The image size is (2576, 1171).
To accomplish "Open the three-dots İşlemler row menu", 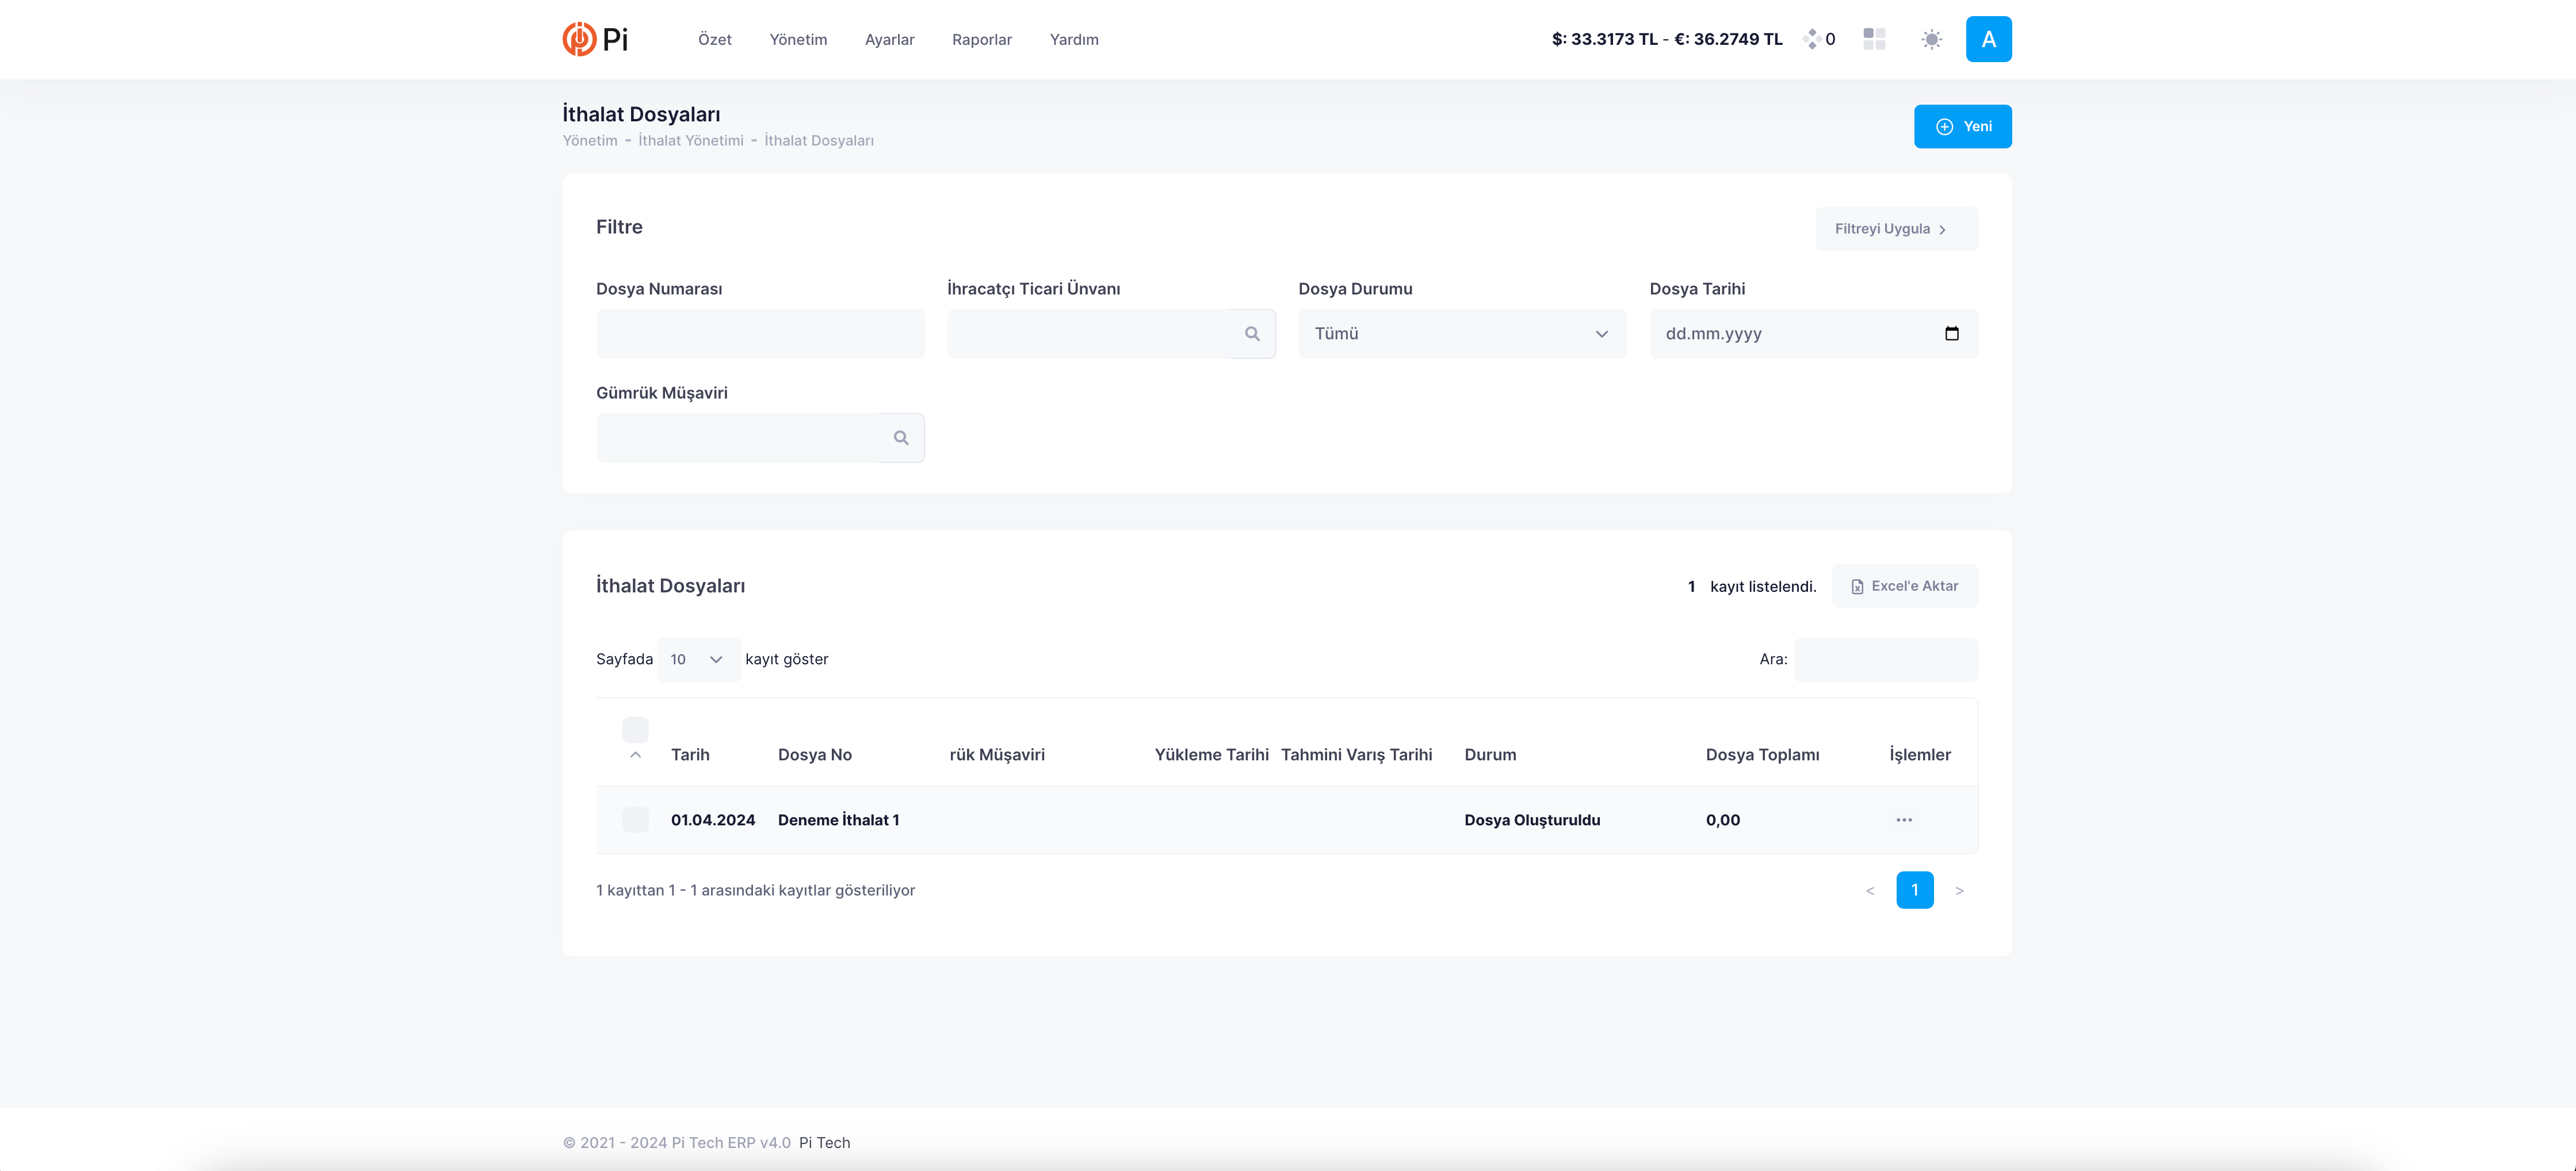I will (x=1904, y=820).
